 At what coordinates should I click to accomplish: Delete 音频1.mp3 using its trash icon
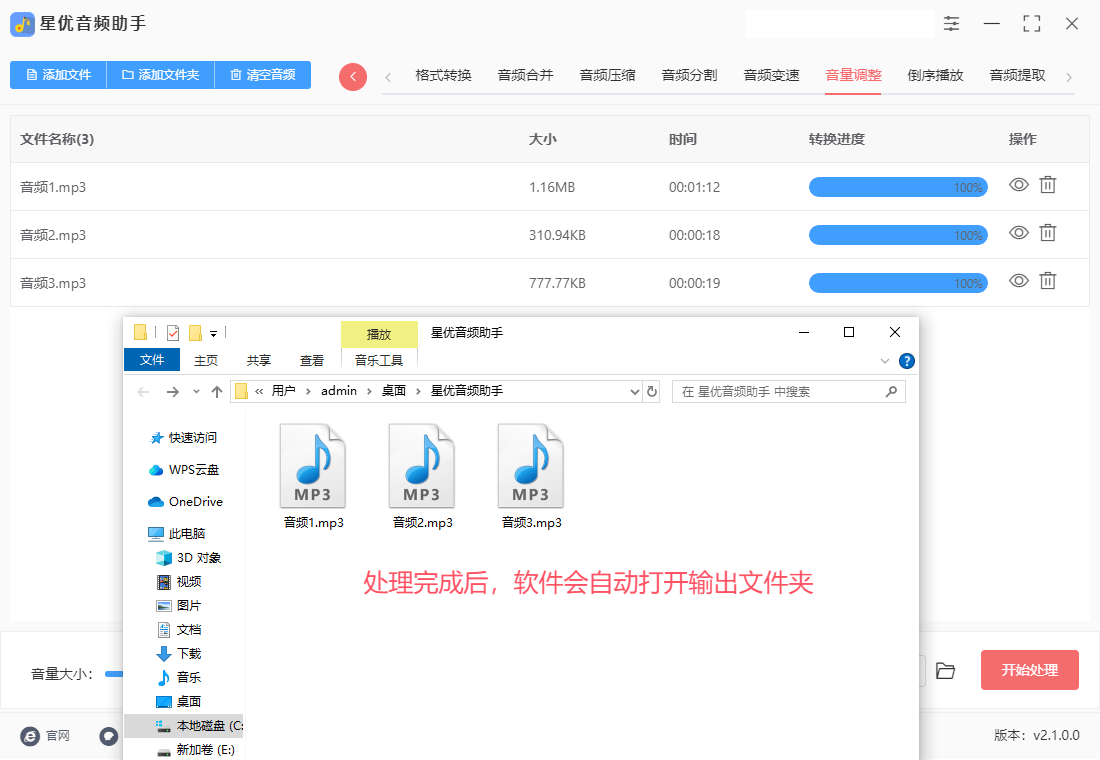click(x=1047, y=185)
